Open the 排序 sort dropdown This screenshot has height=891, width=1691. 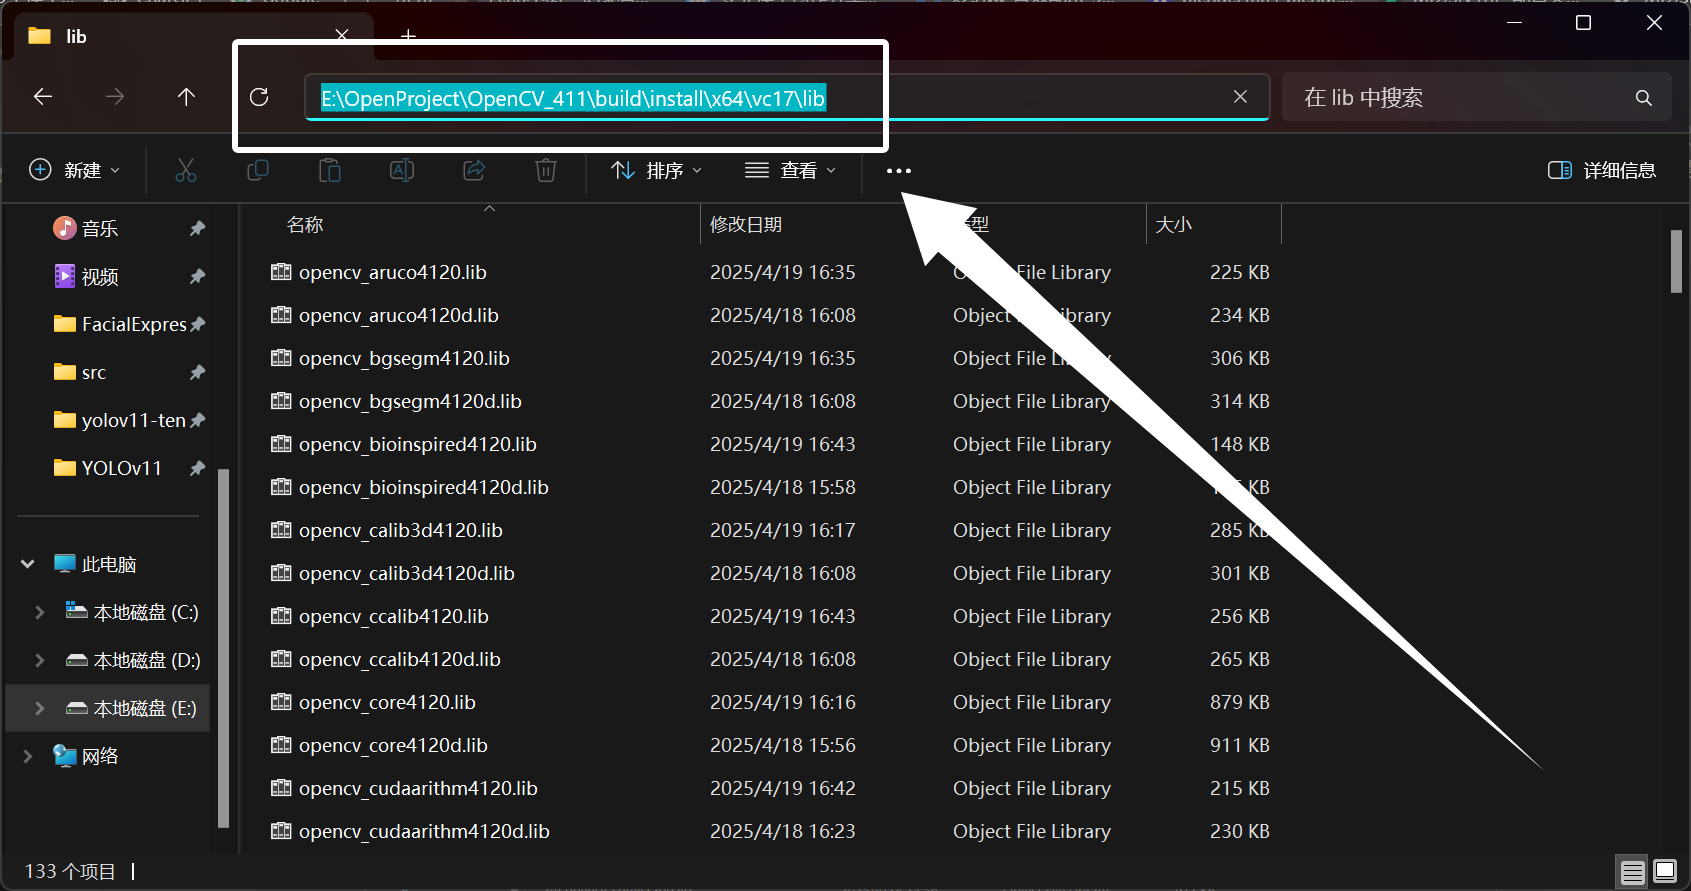tap(656, 170)
